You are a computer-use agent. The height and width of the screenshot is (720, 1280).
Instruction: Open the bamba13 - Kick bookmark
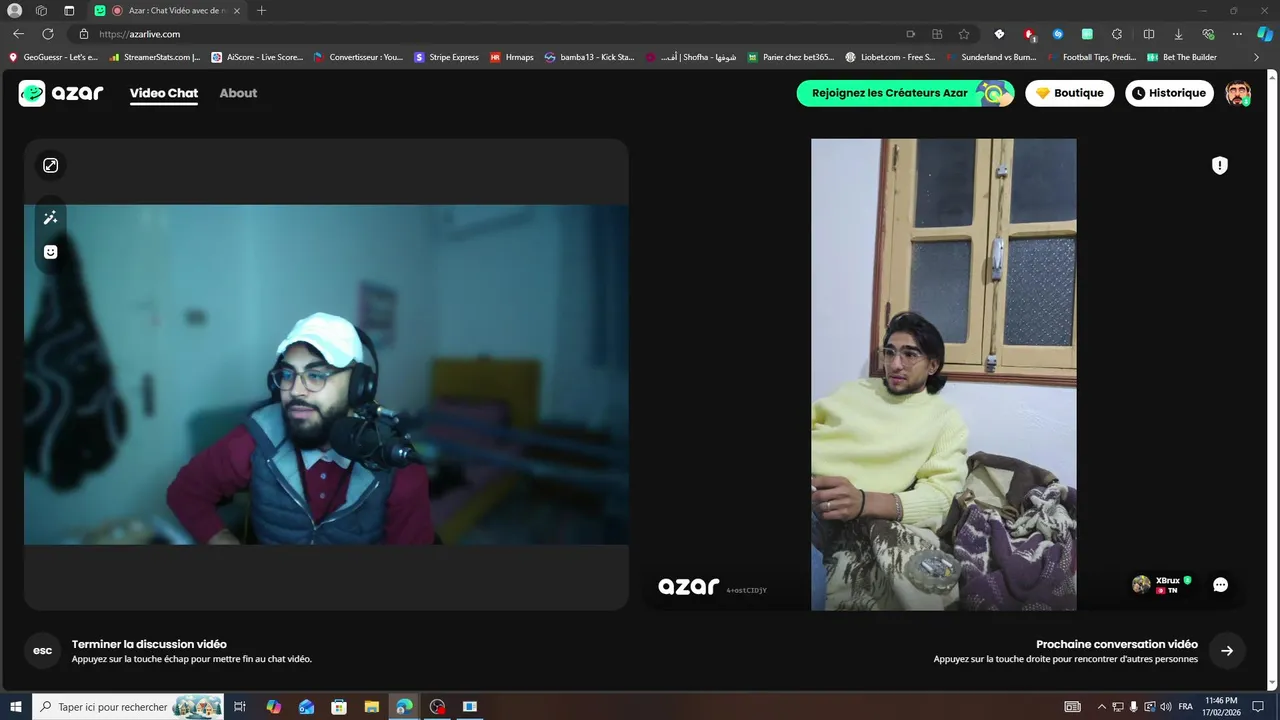point(590,57)
